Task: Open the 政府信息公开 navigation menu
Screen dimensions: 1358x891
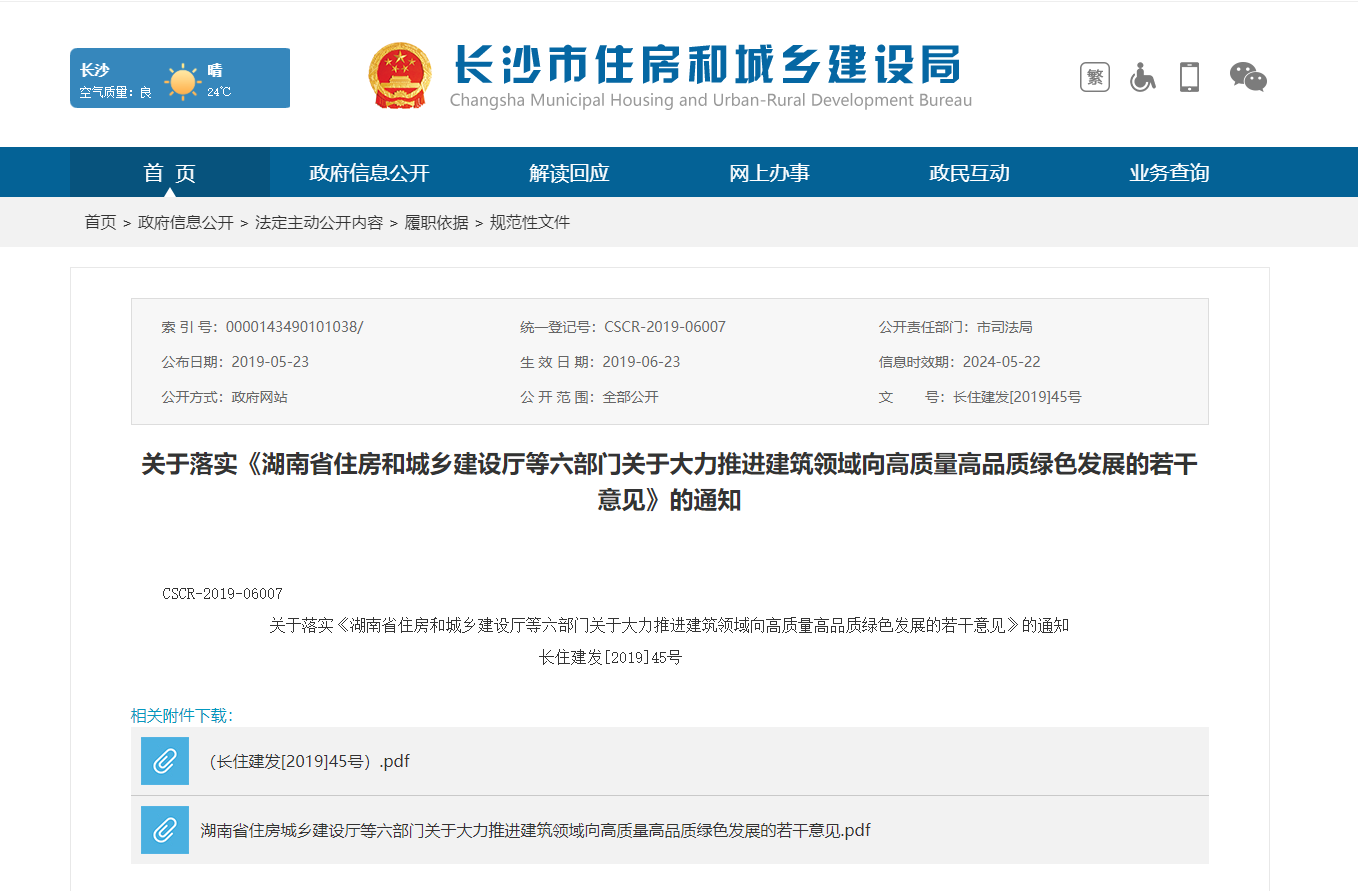Action: pos(369,173)
